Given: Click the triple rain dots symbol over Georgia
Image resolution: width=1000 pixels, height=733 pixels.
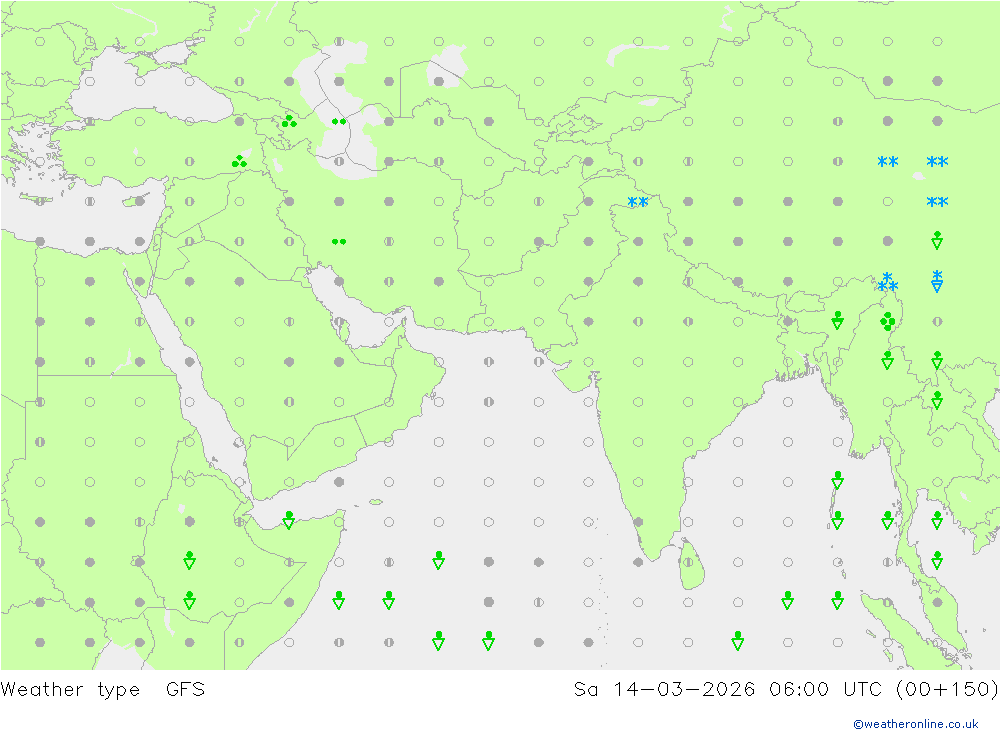Looking at the screenshot, I should tap(289, 121).
